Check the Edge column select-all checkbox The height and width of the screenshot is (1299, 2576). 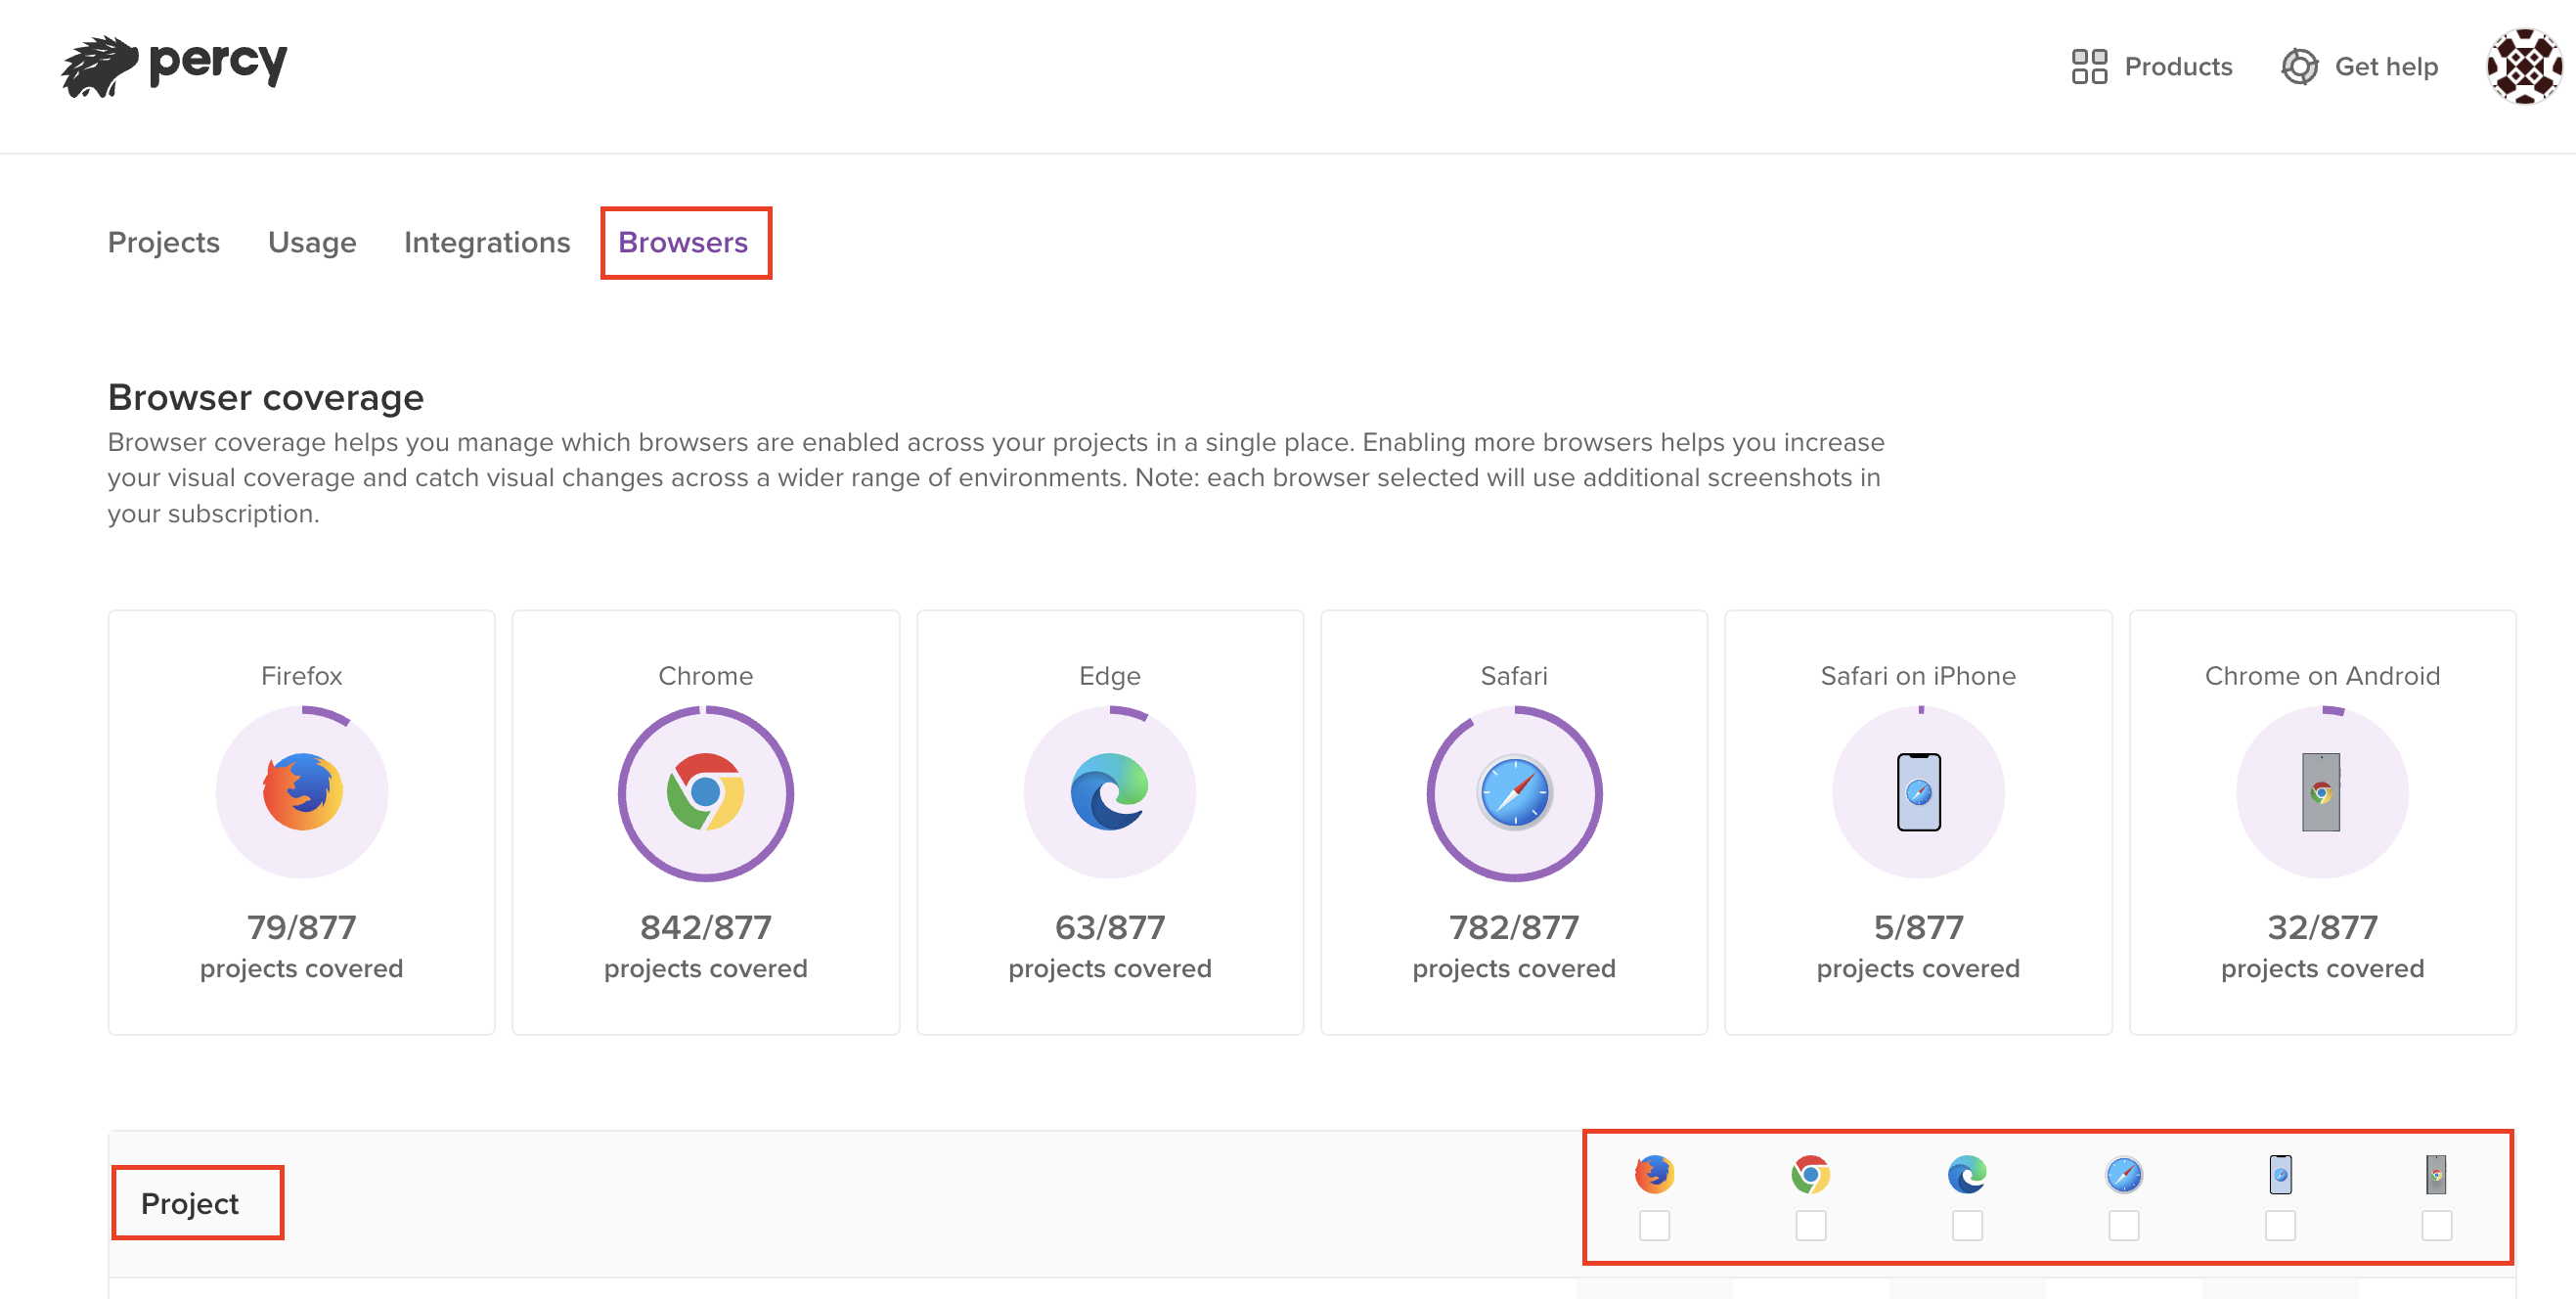tap(1967, 1225)
